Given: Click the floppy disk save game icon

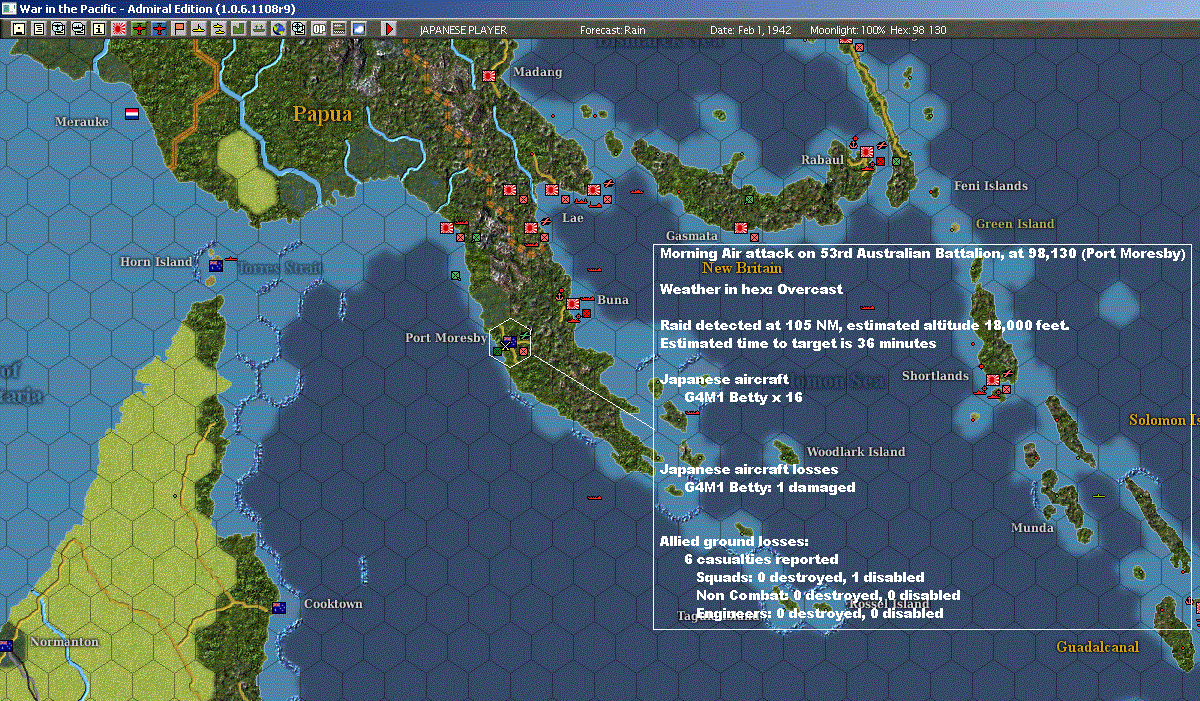Looking at the screenshot, I should pos(18,29).
